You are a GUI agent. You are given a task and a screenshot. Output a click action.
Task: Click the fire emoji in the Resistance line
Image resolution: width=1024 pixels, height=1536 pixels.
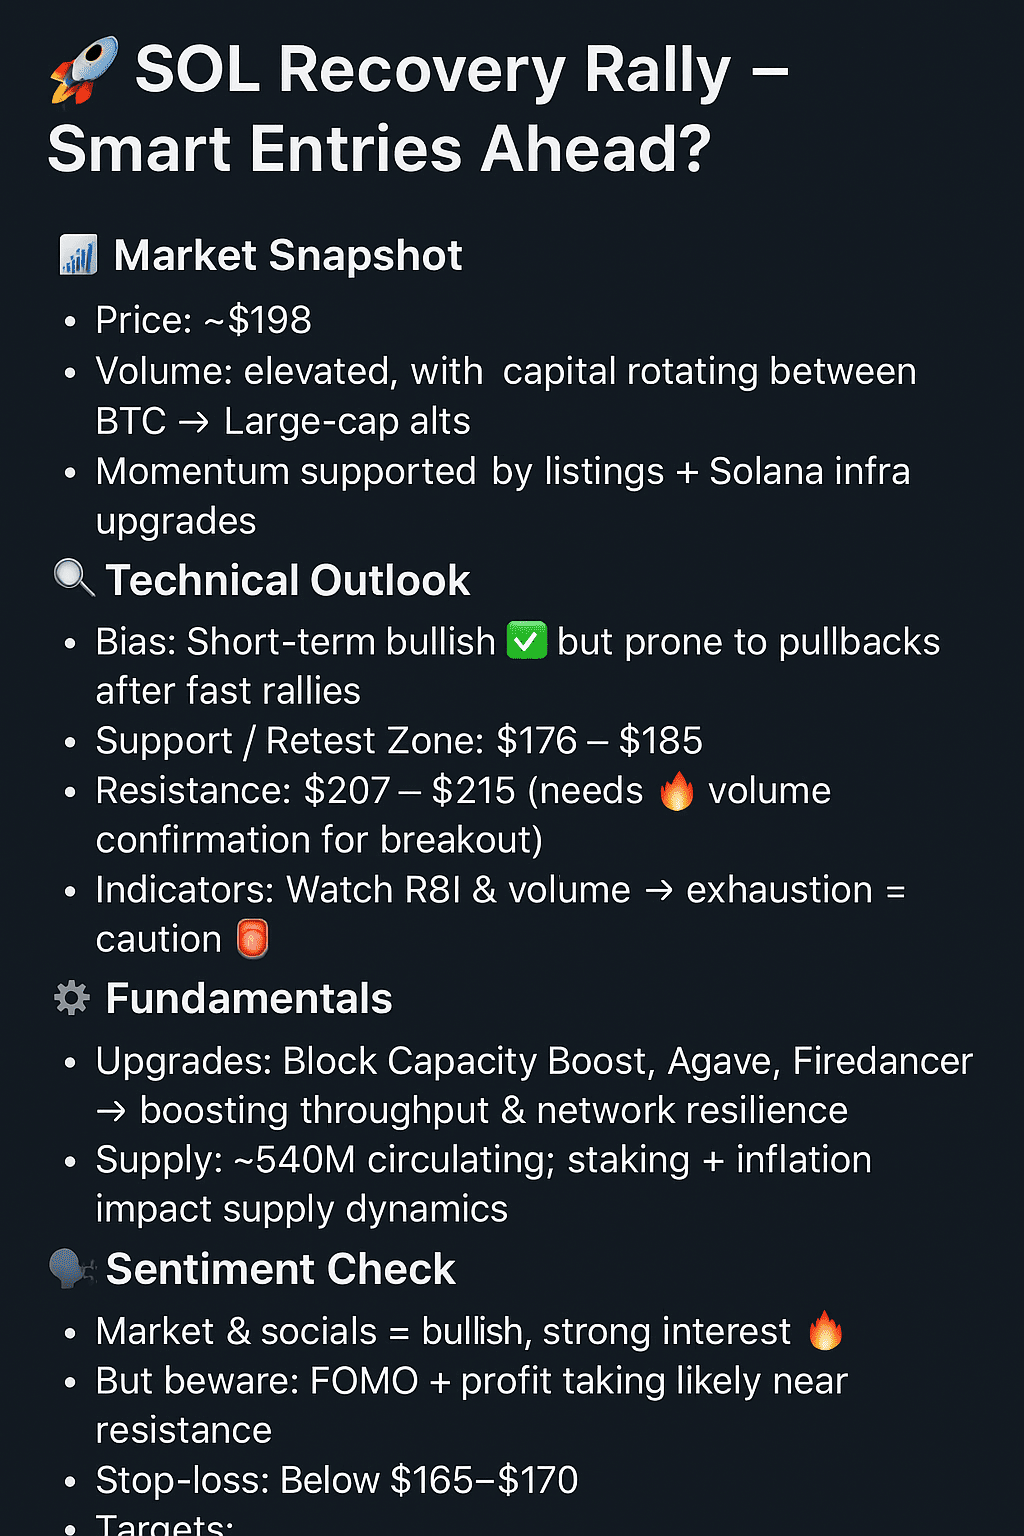677,791
